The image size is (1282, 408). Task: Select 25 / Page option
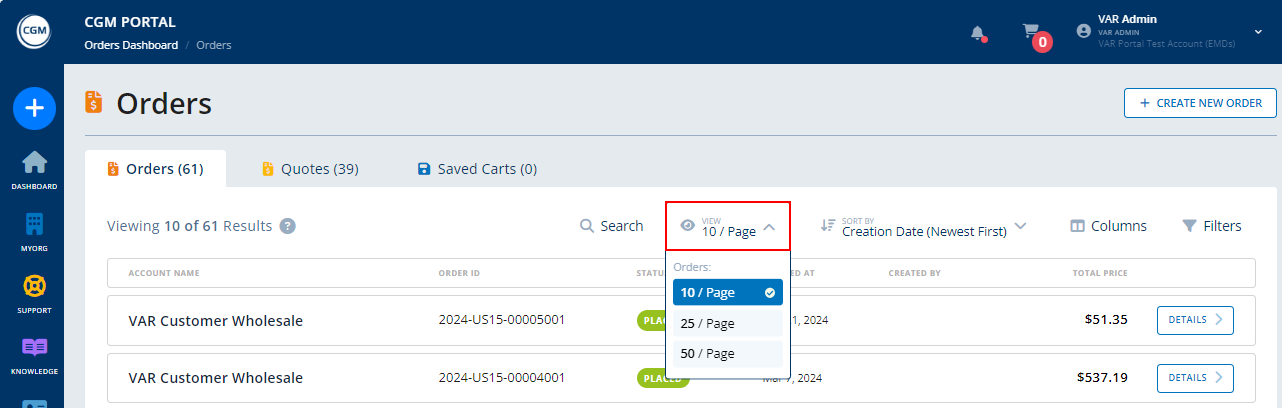point(727,323)
